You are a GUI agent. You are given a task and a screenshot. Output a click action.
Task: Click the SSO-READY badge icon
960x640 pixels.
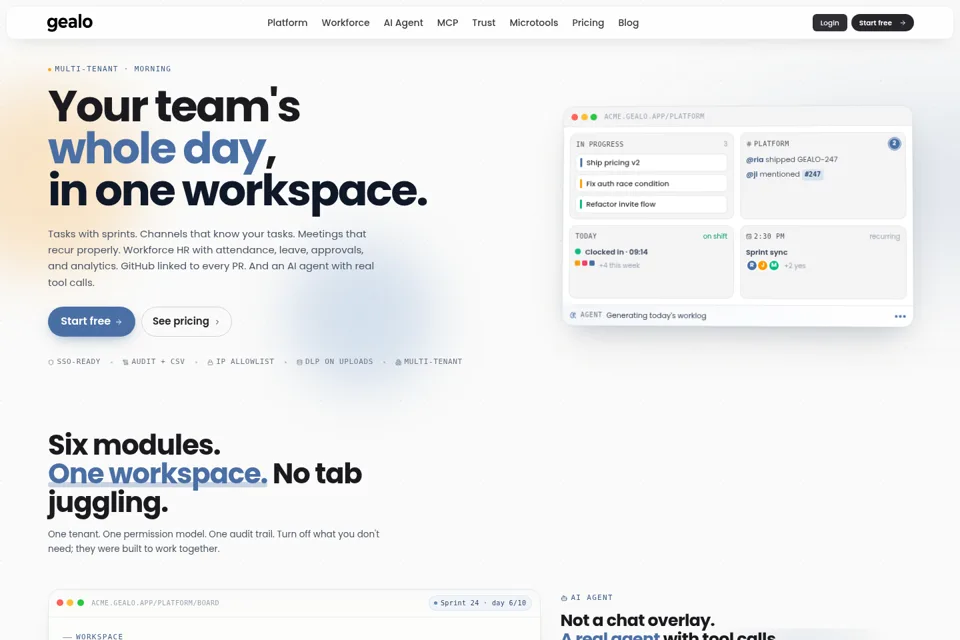click(51, 362)
